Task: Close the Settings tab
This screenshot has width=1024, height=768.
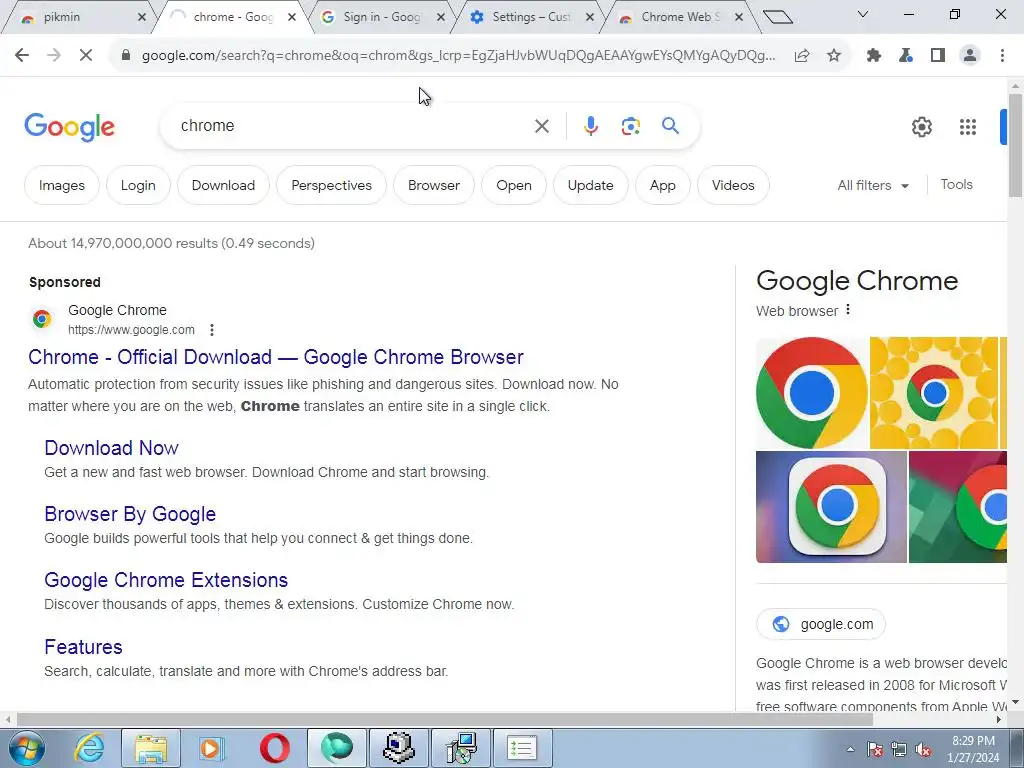Action: (590, 18)
